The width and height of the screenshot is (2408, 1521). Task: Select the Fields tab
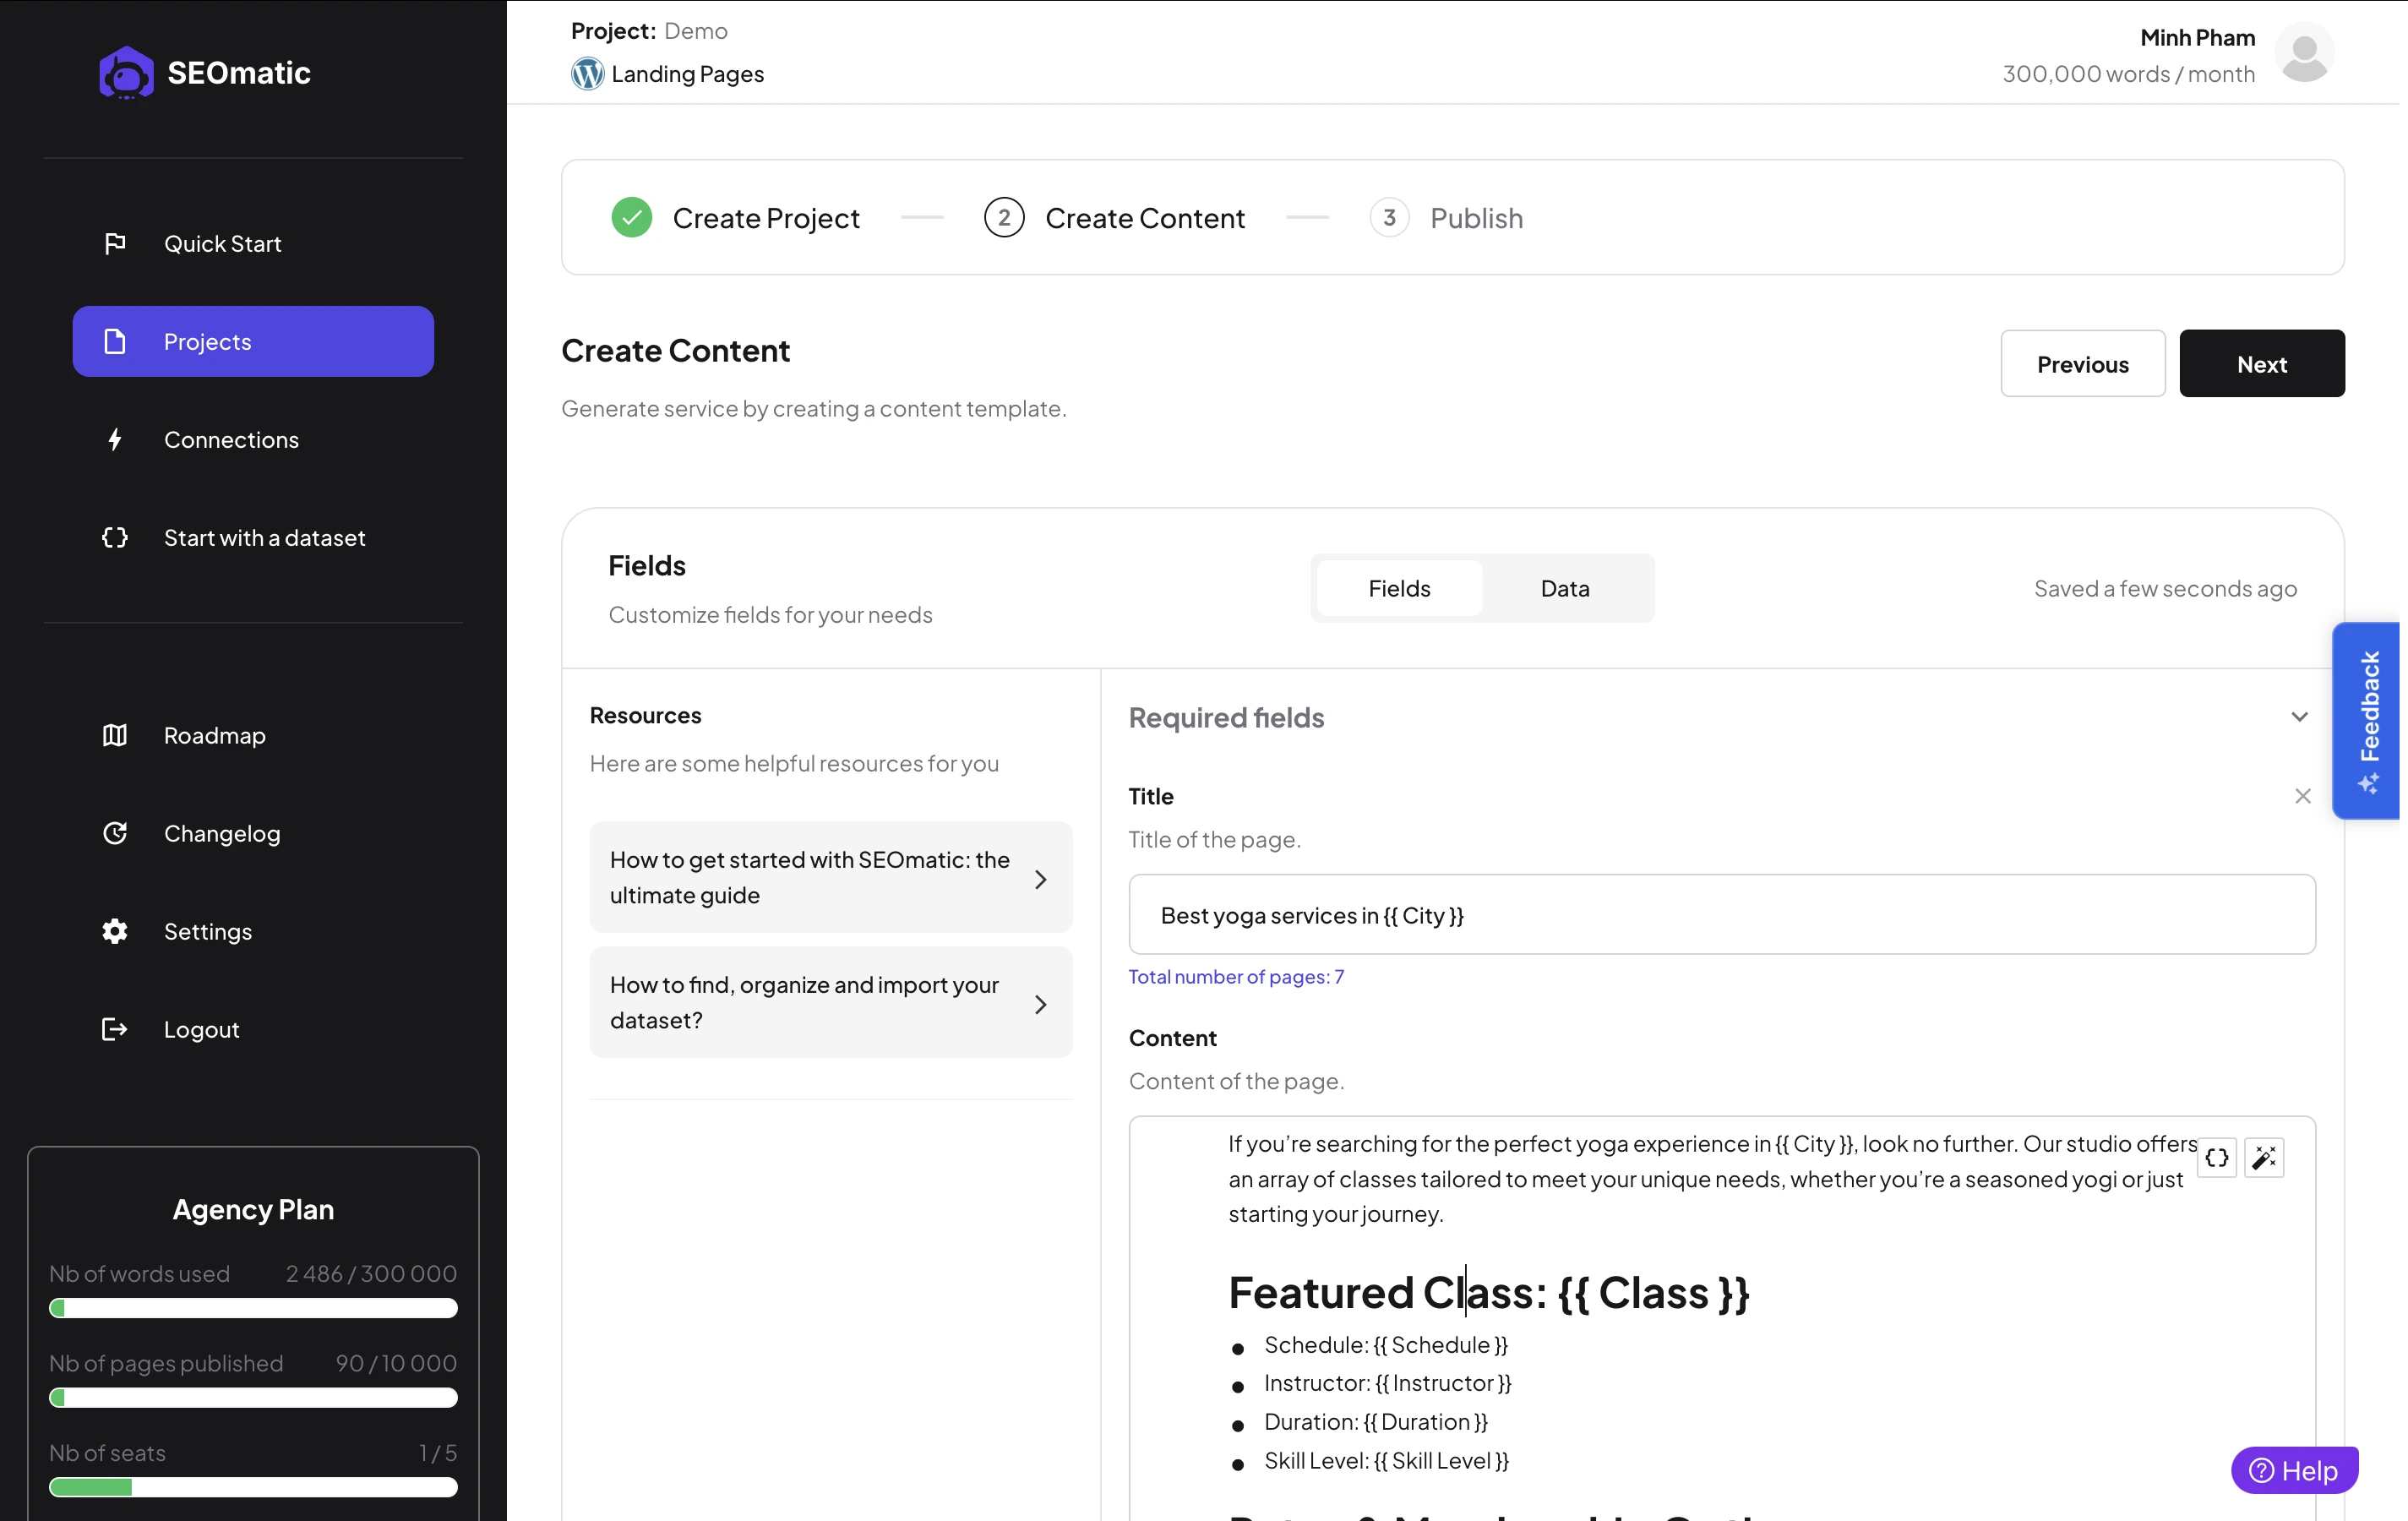1399,588
